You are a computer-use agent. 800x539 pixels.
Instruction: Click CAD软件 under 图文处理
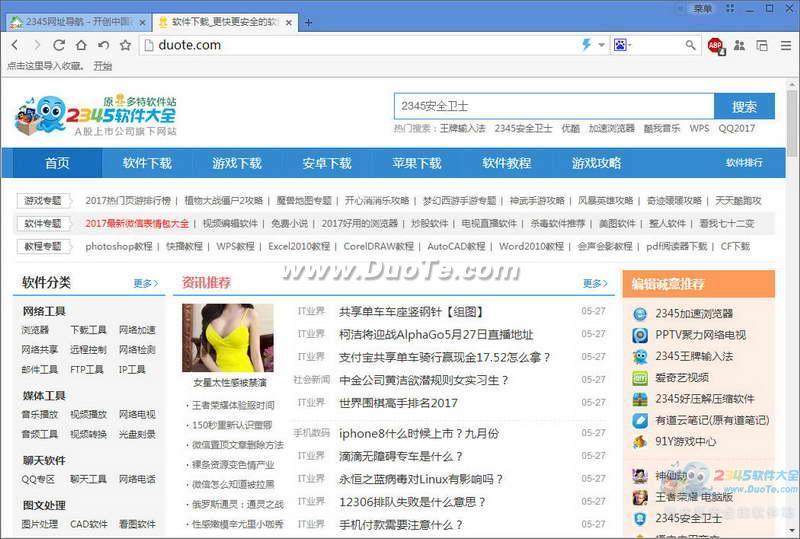pos(89,524)
